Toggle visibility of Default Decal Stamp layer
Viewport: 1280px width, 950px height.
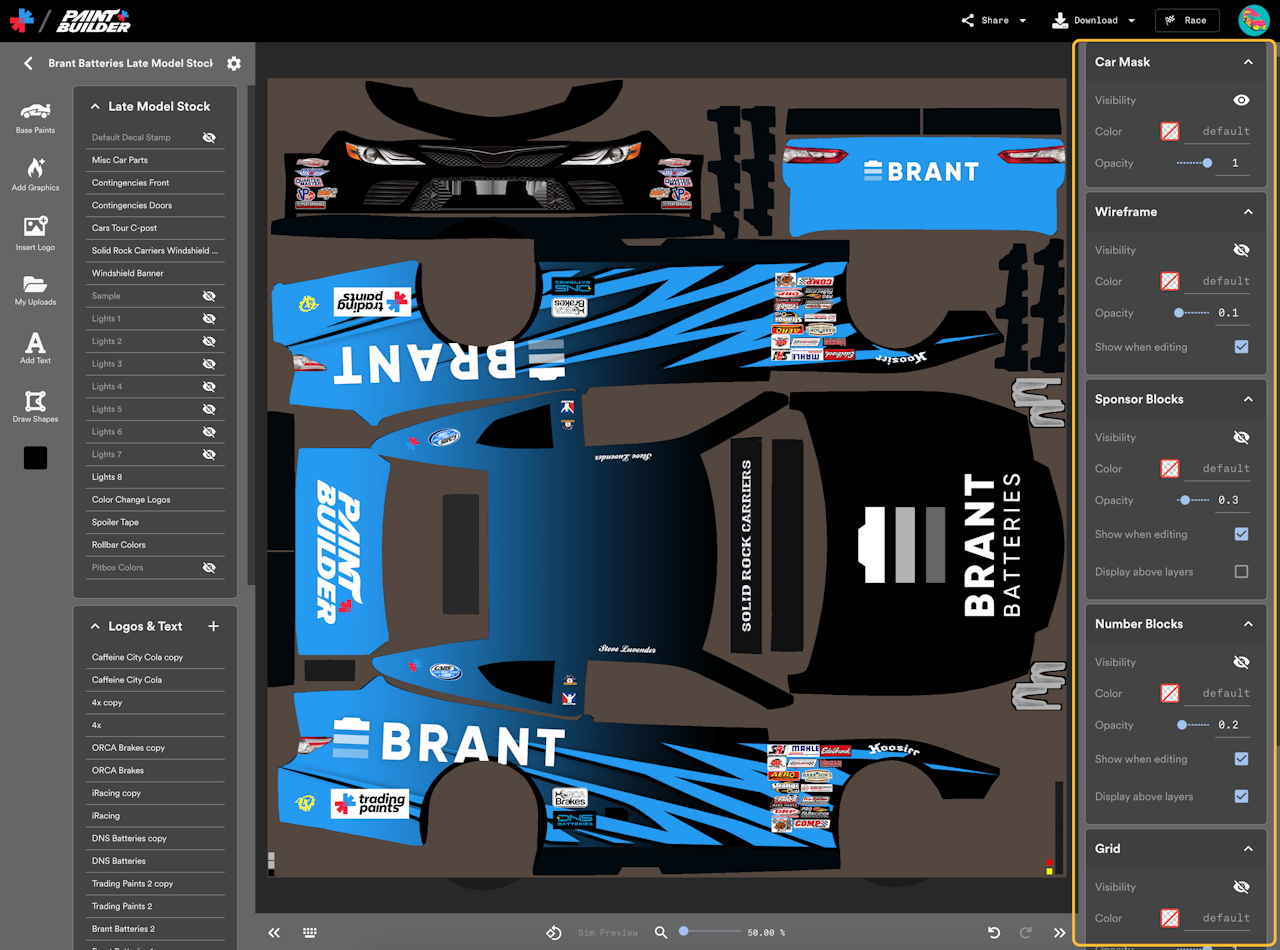[209, 137]
